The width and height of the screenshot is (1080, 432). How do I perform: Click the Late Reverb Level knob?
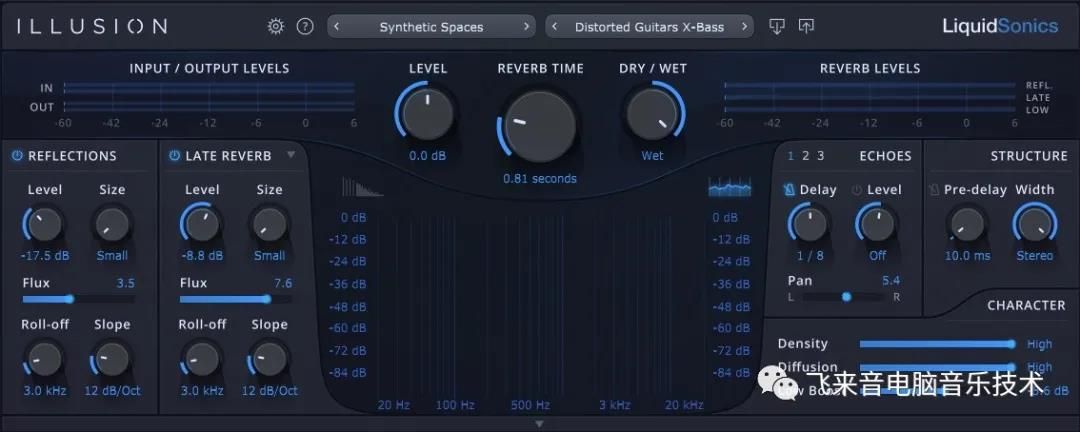pyautogui.click(x=202, y=225)
